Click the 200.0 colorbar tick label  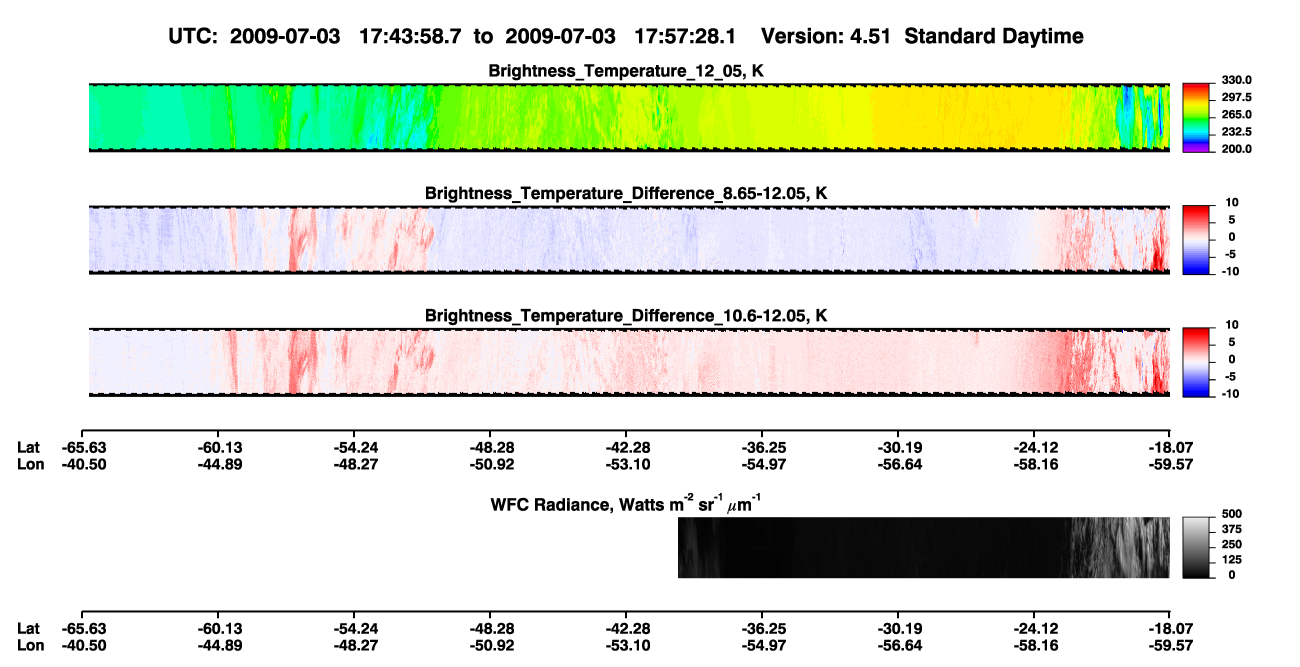pyautogui.click(x=1238, y=148)
